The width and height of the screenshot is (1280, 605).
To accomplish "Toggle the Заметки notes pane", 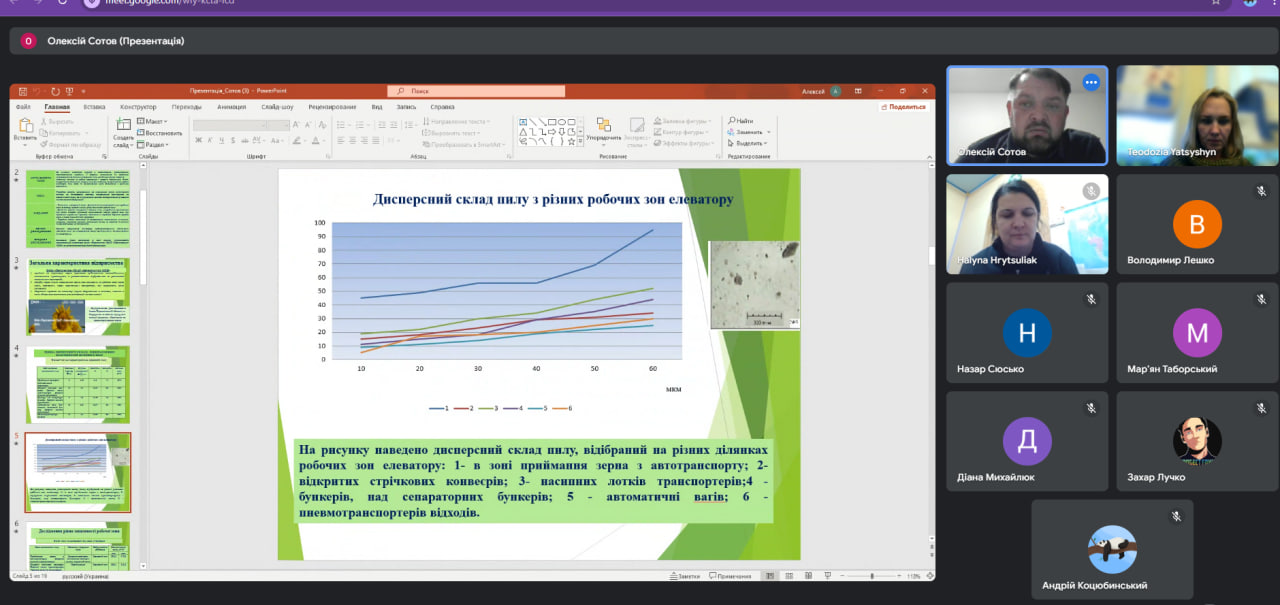I will [x=685, y=576].
